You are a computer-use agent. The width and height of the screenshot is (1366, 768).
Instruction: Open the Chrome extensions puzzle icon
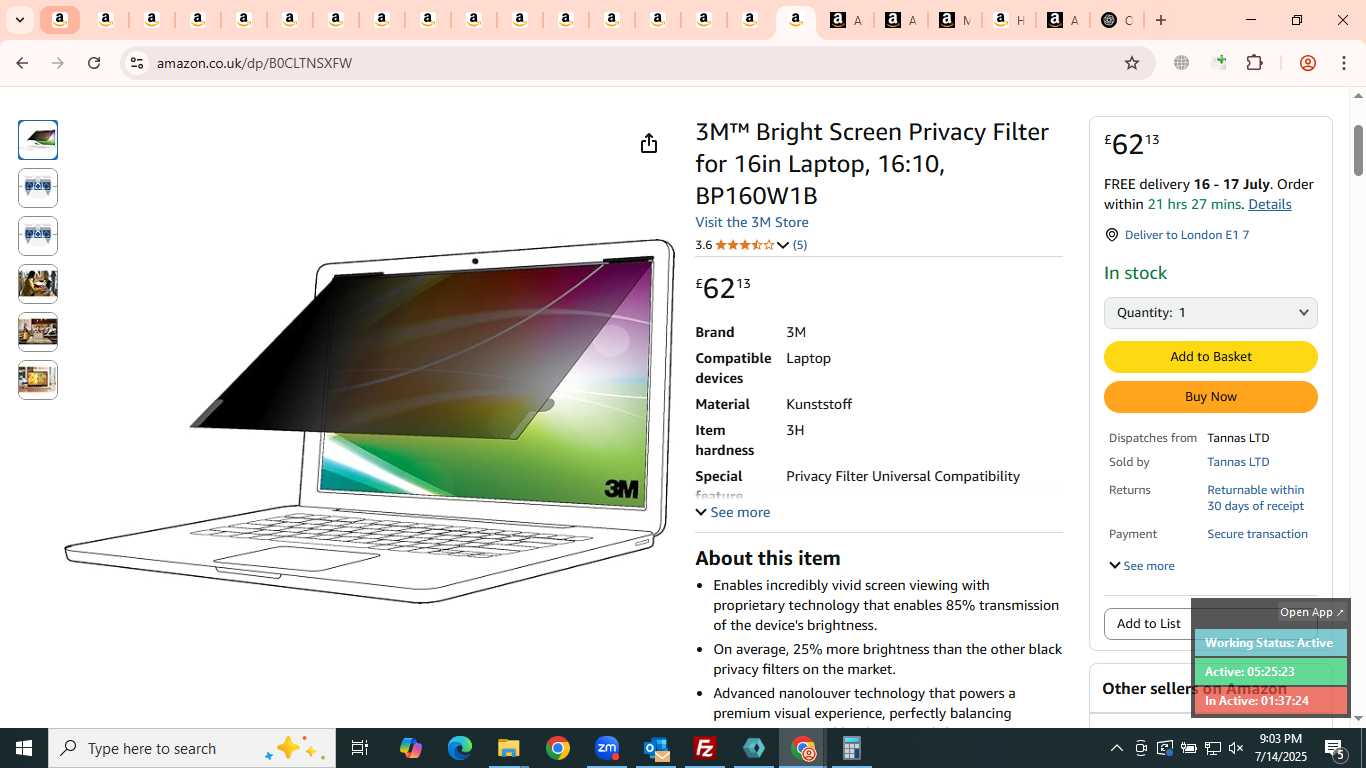point(1254,63)
